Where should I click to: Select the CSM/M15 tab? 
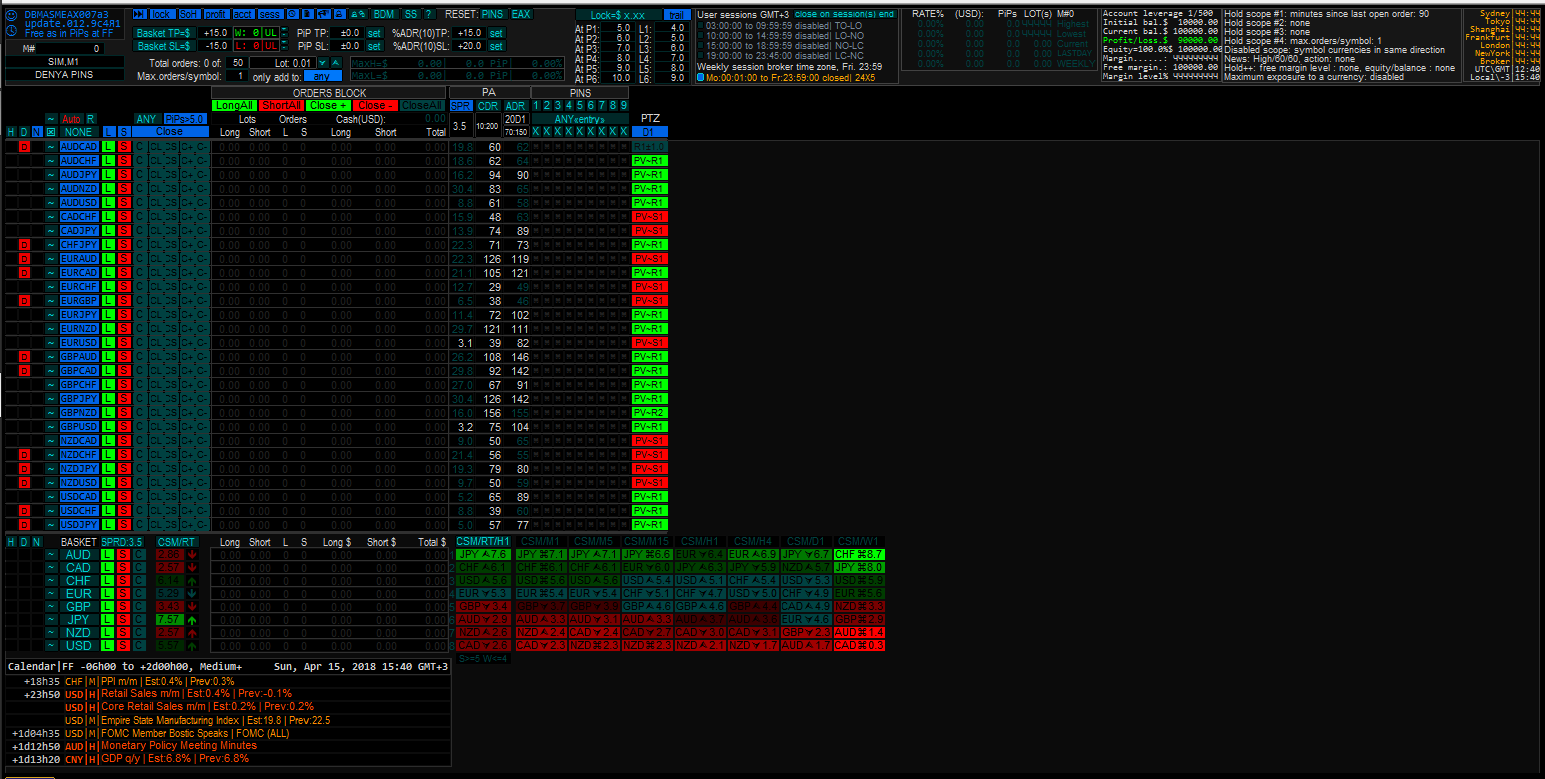click(x=647, y=541)
